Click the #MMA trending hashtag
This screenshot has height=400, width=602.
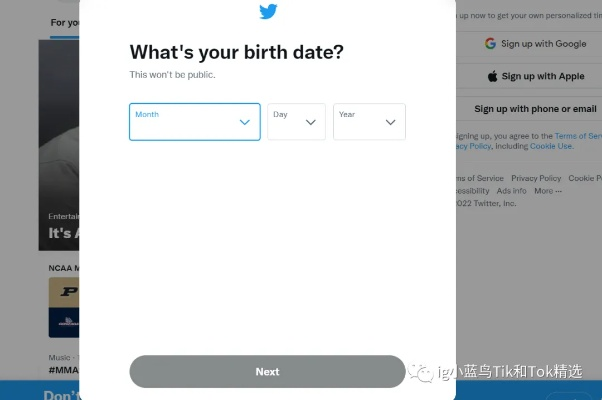click(63, 370)
